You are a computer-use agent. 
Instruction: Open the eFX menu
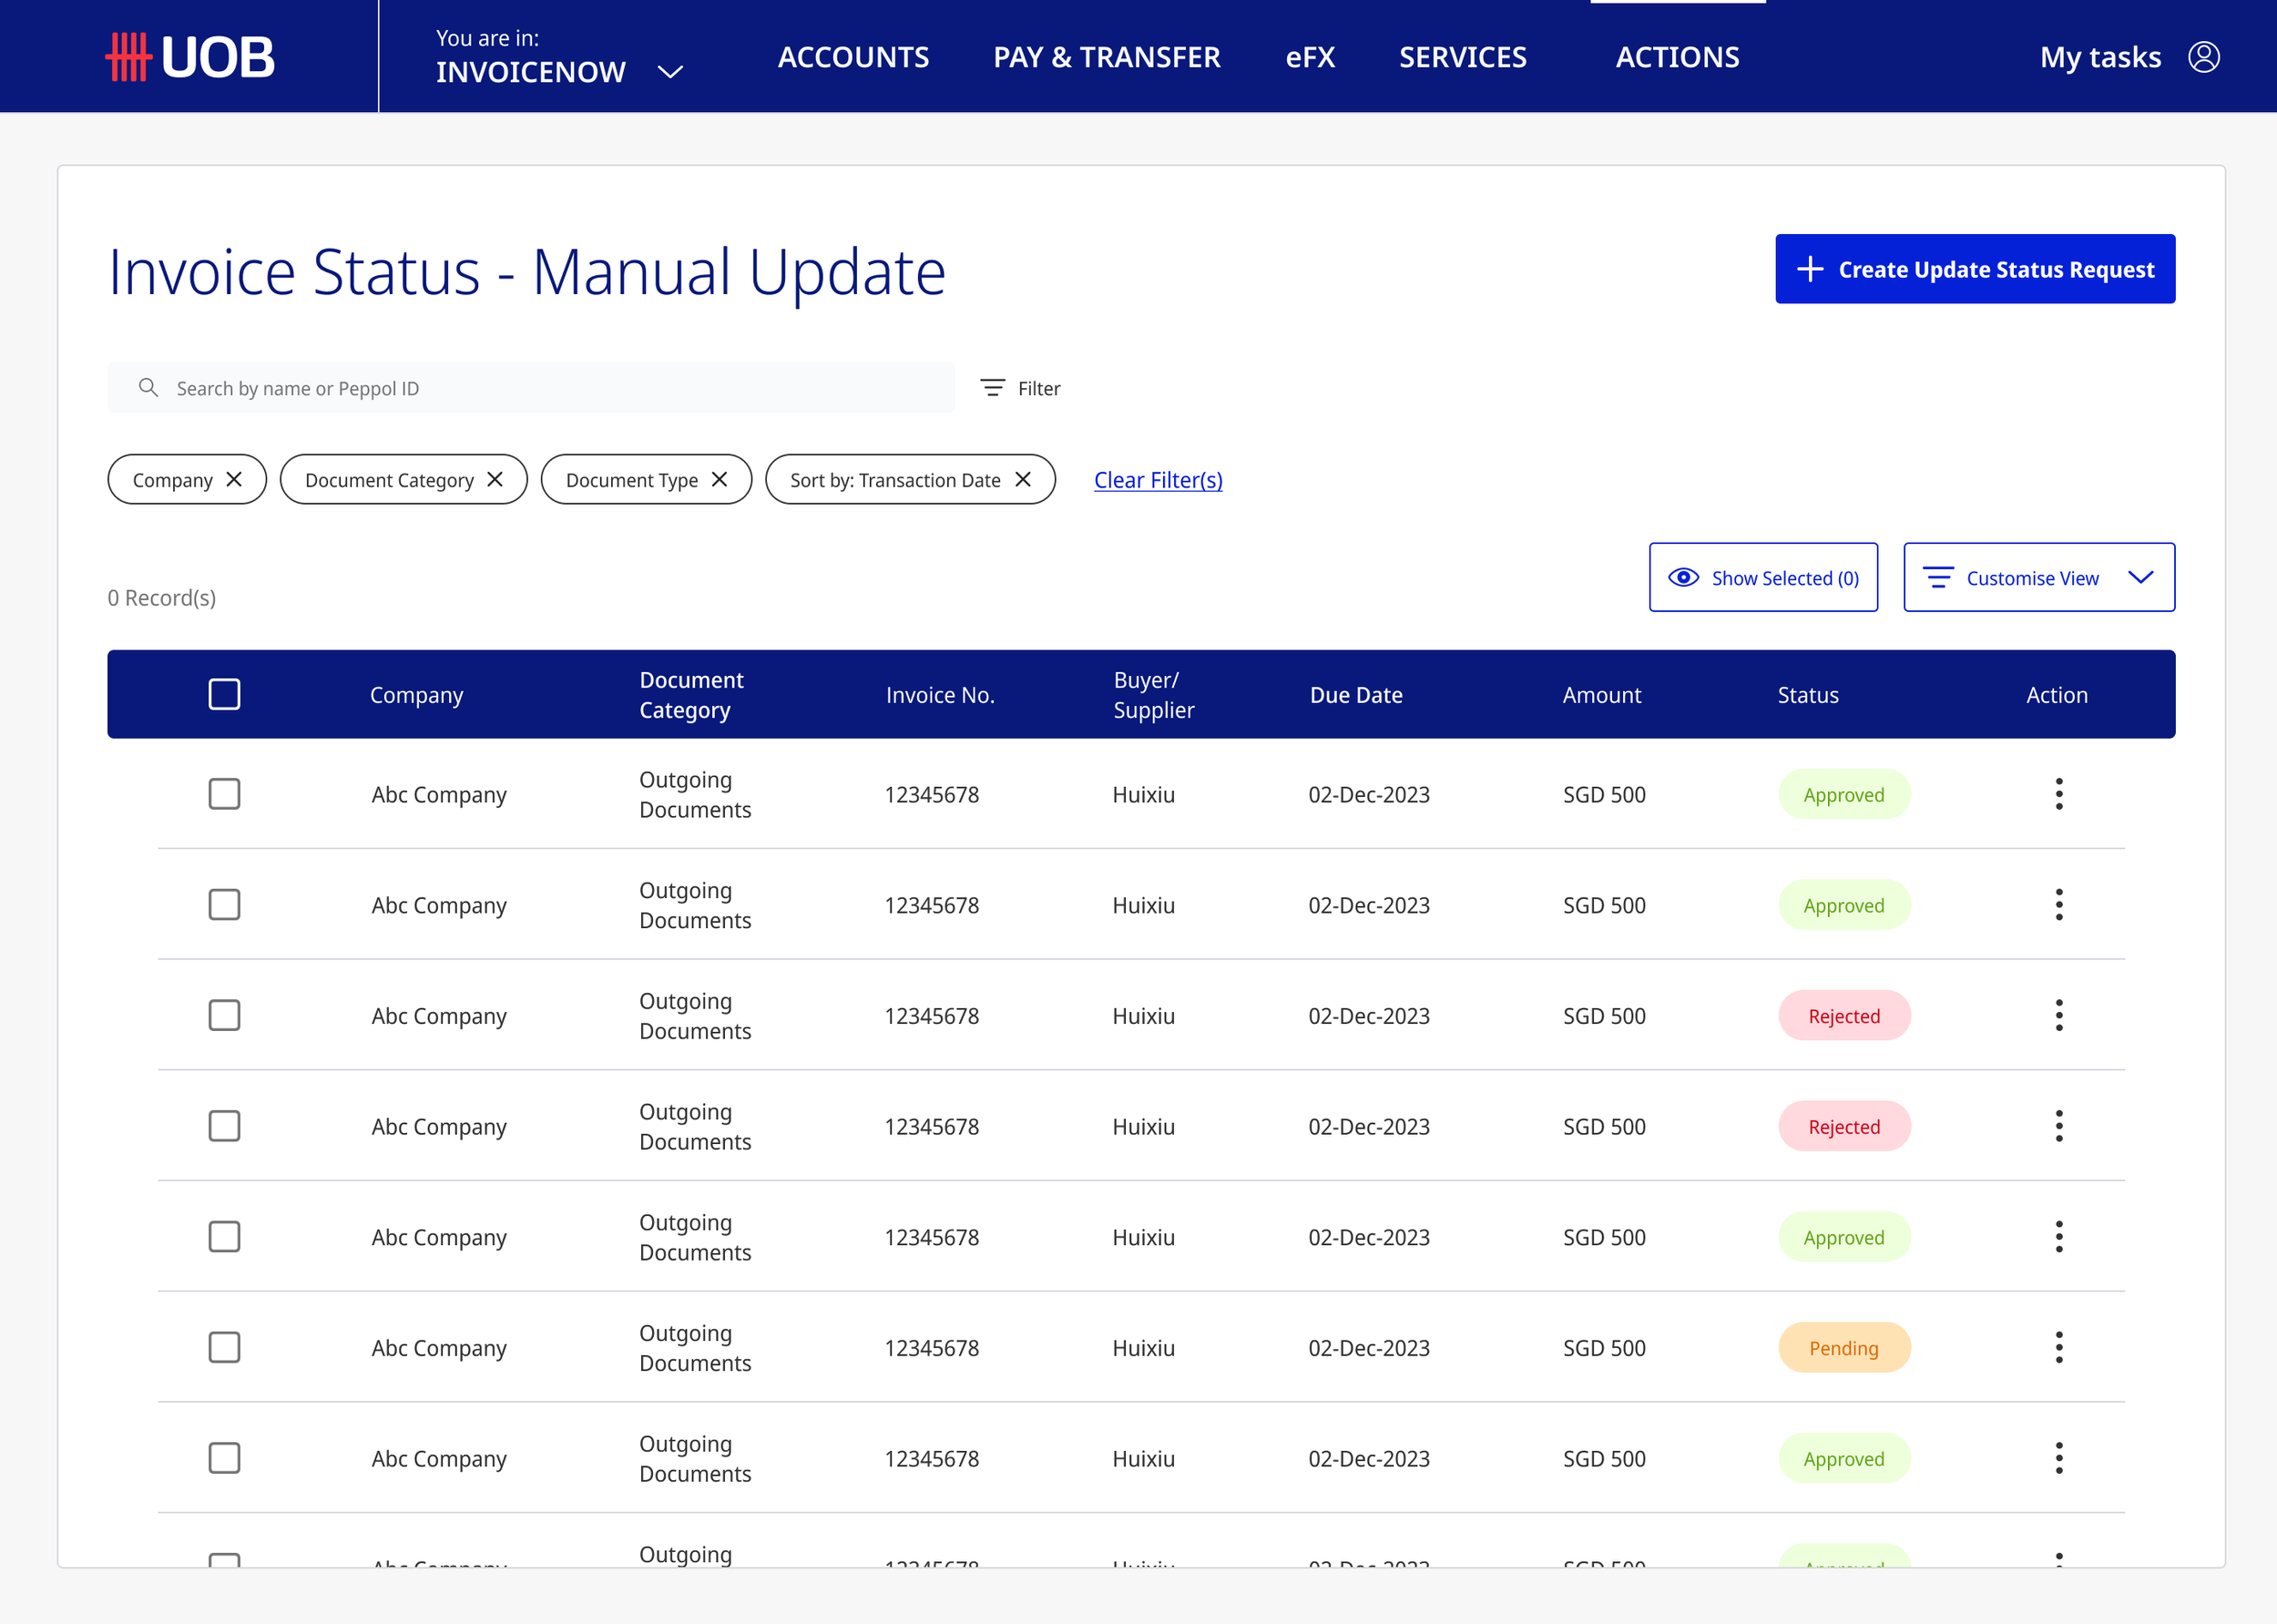1310,57
